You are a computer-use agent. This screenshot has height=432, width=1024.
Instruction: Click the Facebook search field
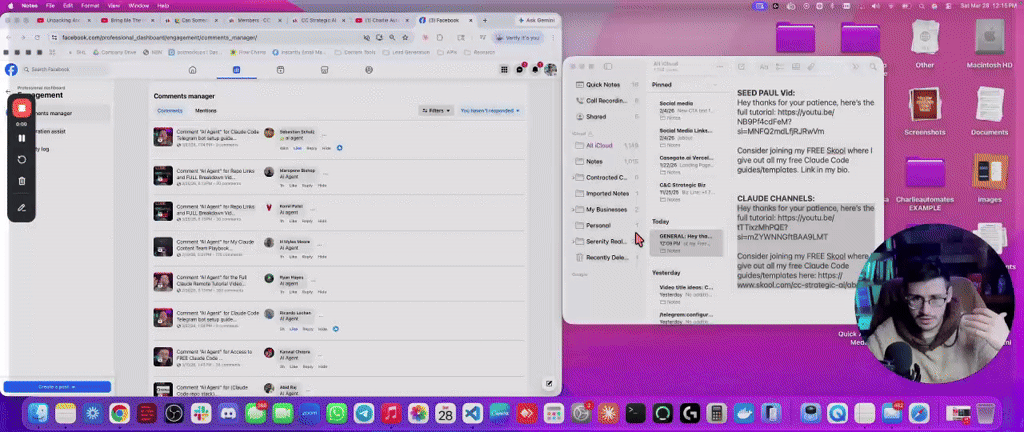pyautogui.click(x=66, y=70)
